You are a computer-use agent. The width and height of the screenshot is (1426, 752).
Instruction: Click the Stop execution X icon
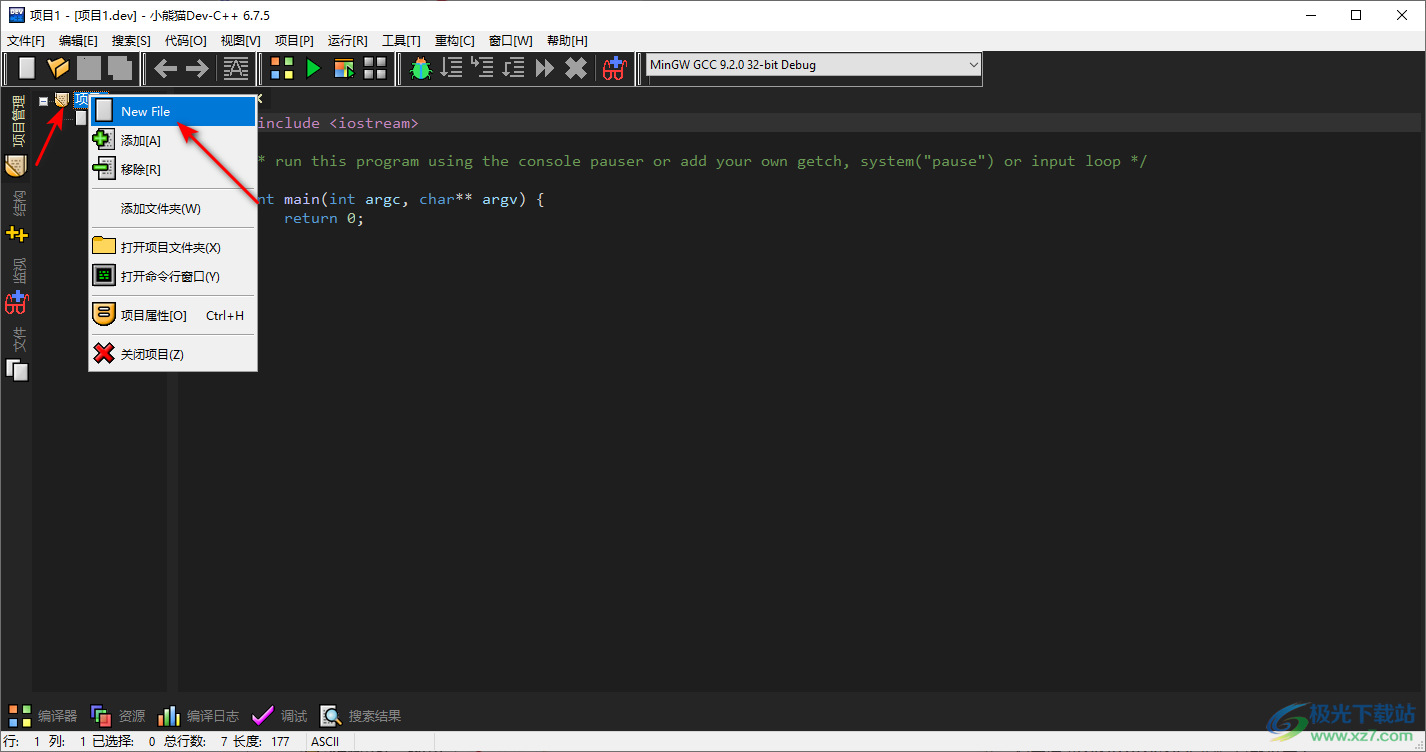(576, 68)
